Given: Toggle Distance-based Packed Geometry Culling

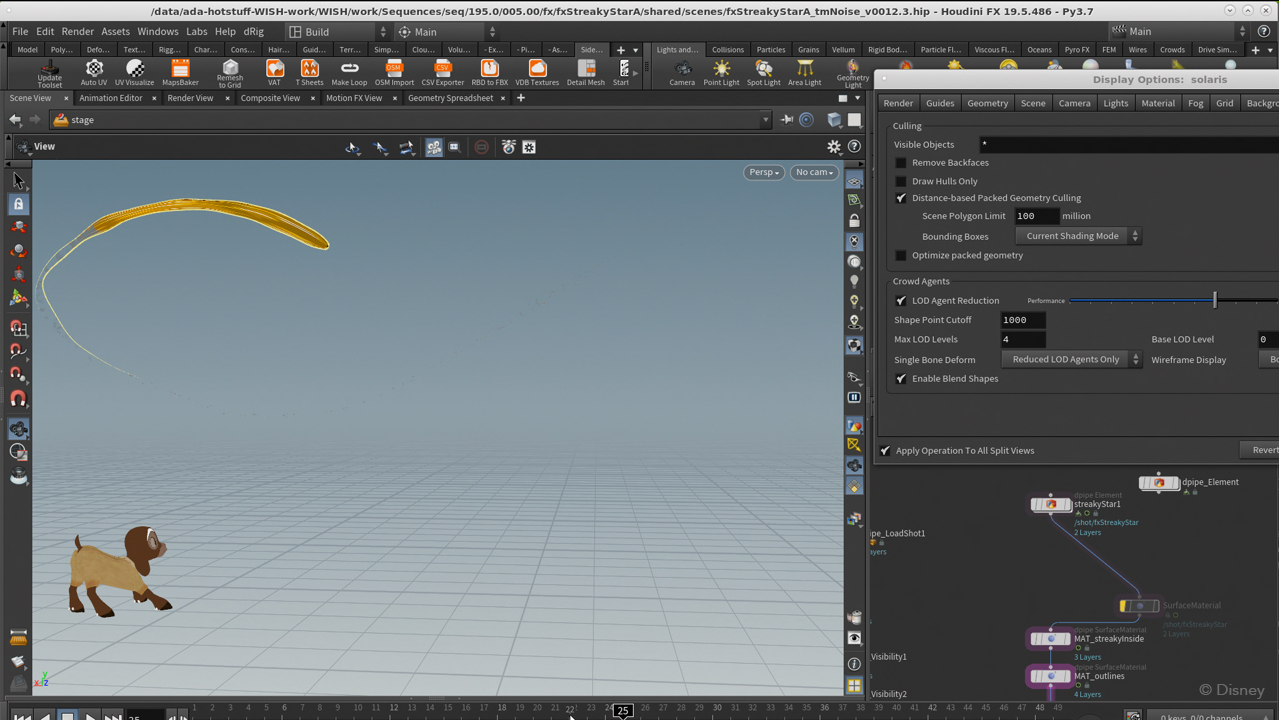Looking at the screenshot, I should click(901, 198).
